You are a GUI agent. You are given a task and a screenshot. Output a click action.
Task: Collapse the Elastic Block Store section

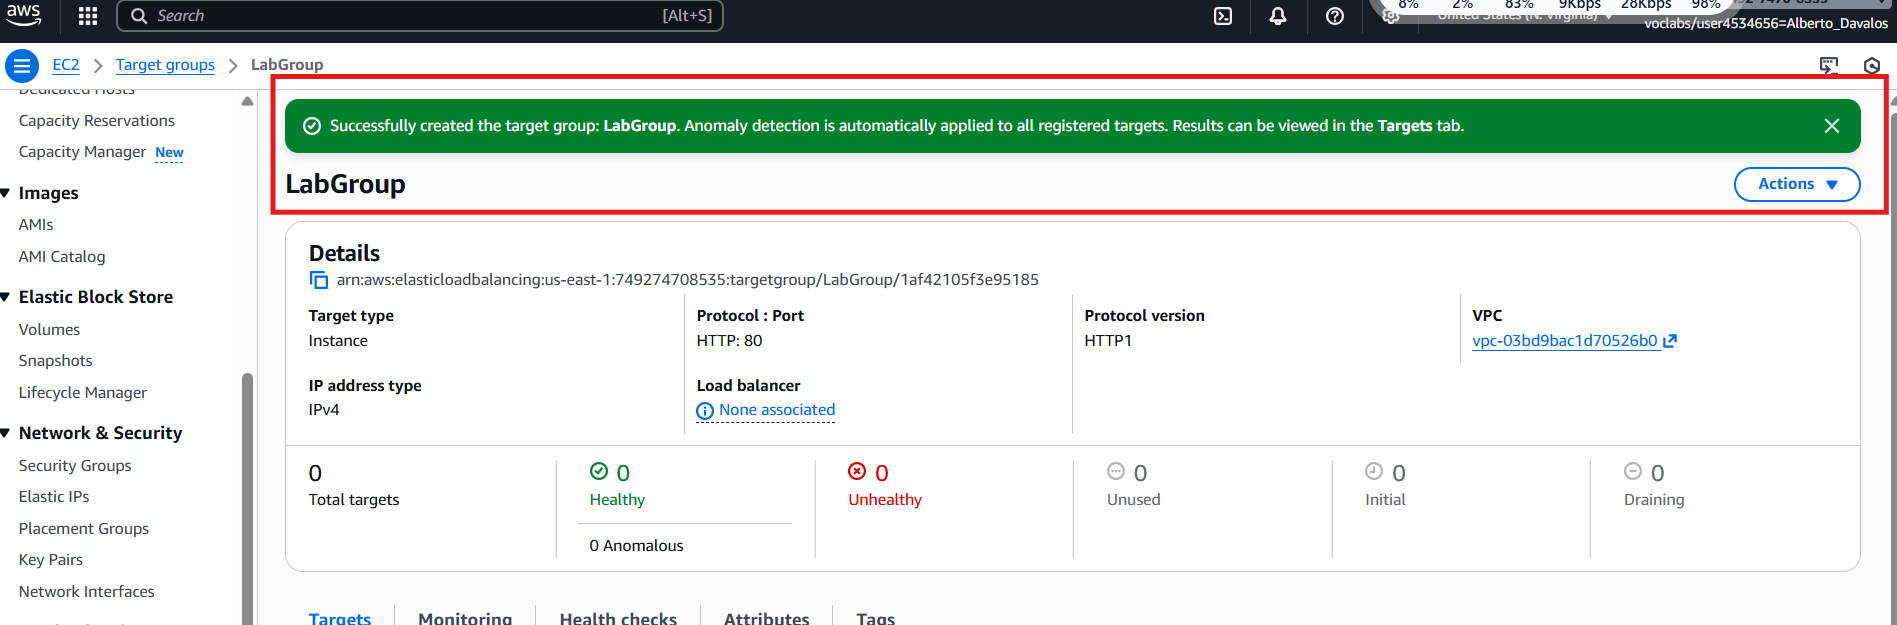click(x=6, y=297)
